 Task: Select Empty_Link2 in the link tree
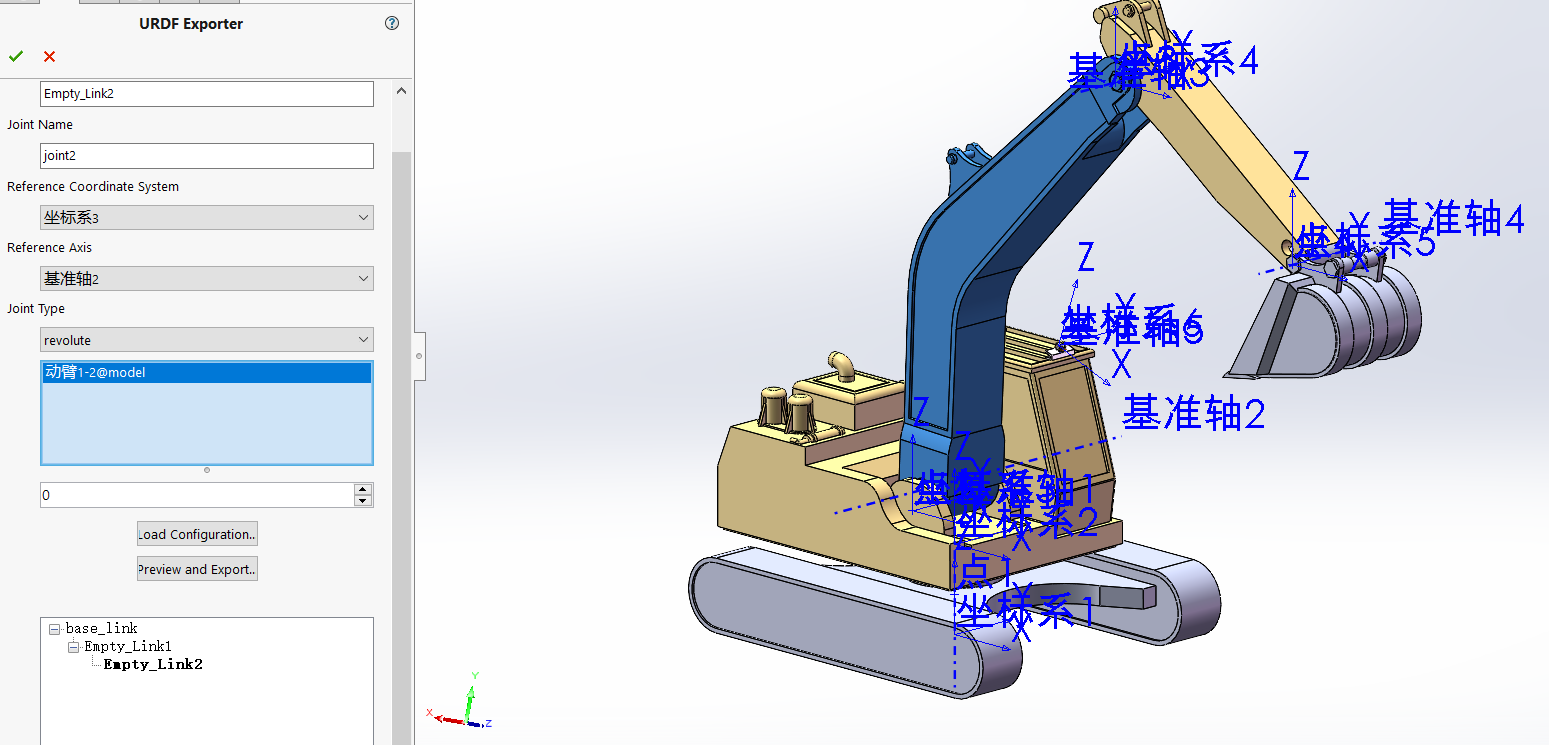click(x=153, y=665)
